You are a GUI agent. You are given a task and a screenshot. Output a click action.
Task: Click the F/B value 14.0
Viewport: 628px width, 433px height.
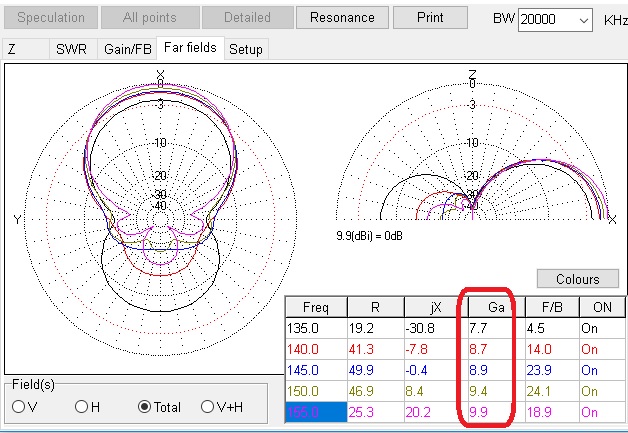[x=552, y=349]
